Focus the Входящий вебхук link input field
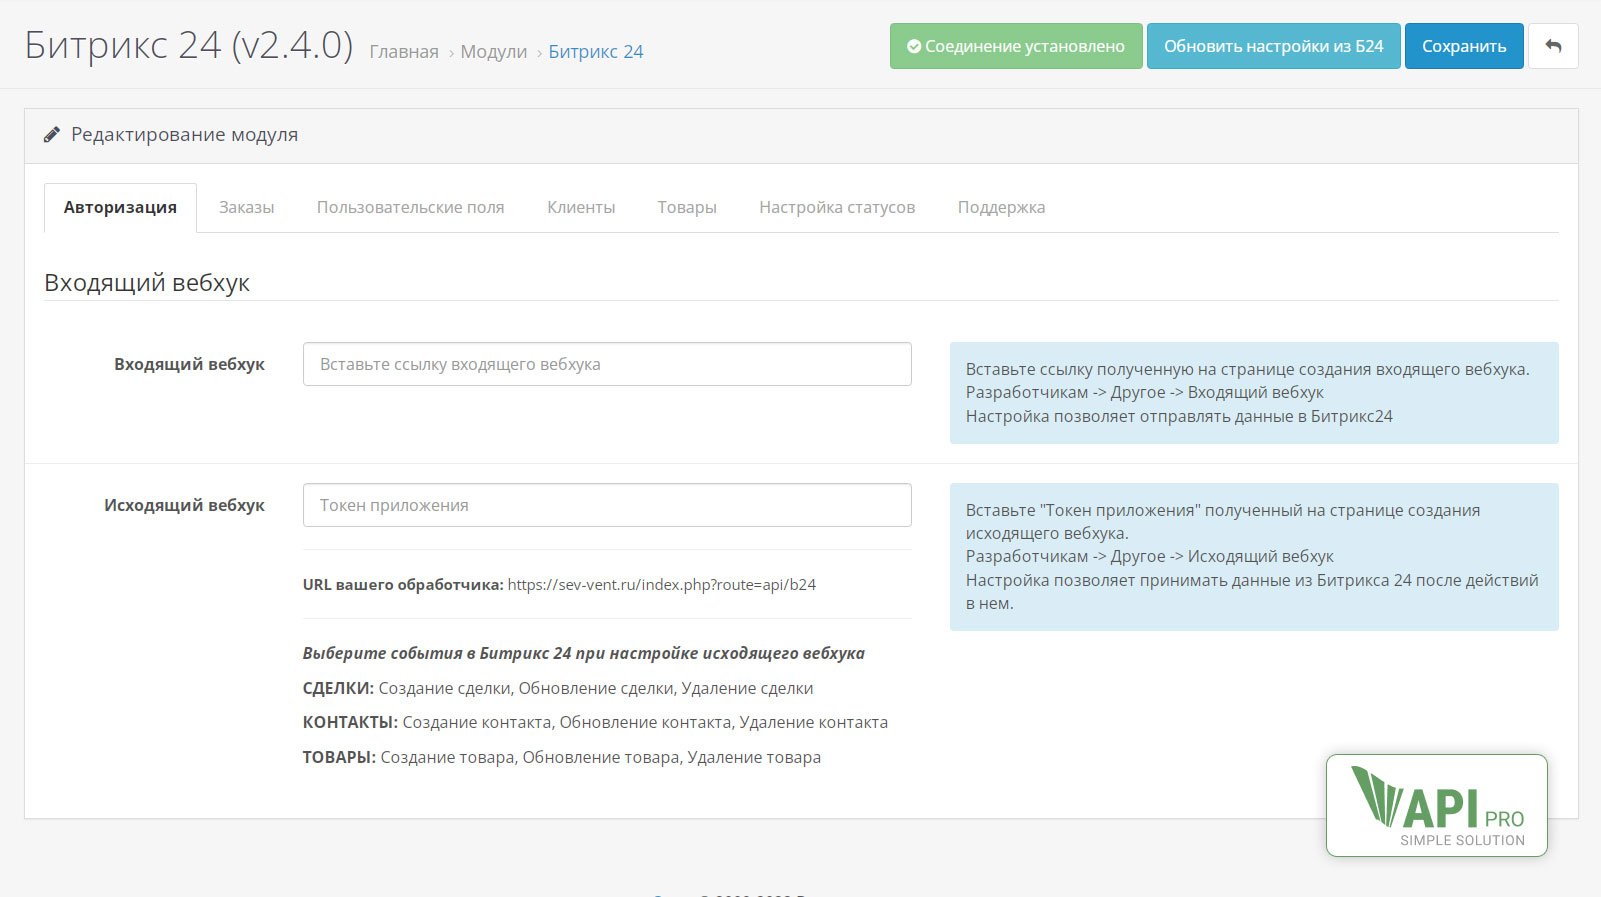The height and width of the screenshot is (897, 1601). [607, 364]
